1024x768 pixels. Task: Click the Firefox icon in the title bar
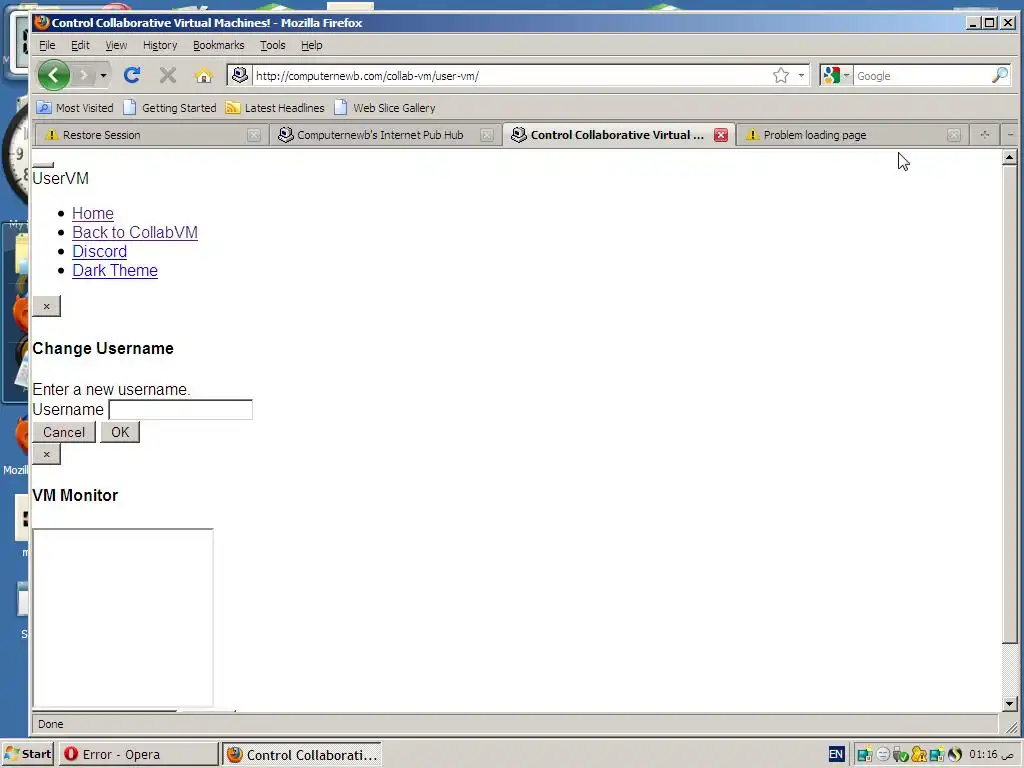tap(42, 23)
